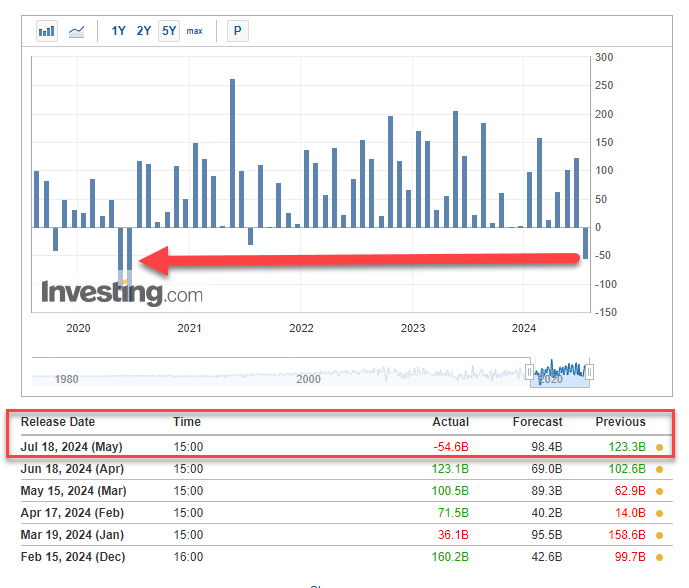Switch to the line chart icon
This screenshot has height=588, width=689.
[x=76, y=31]
